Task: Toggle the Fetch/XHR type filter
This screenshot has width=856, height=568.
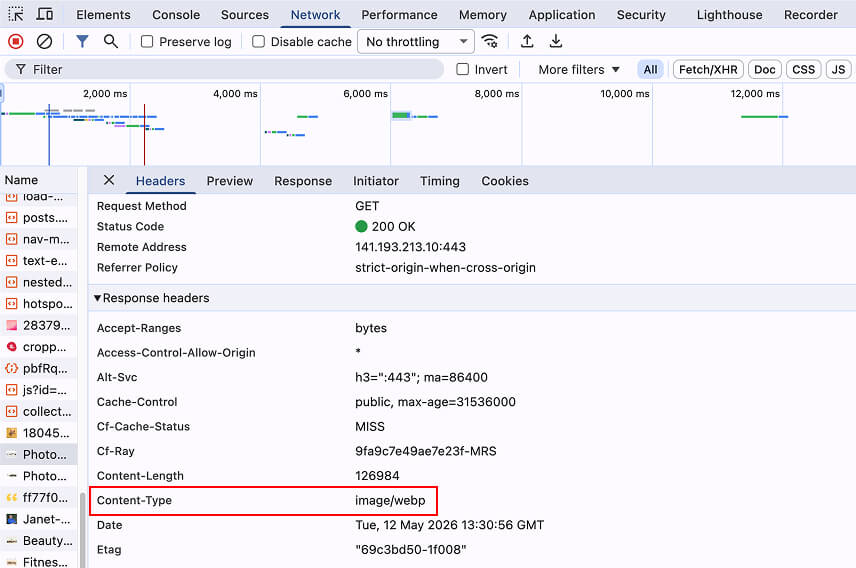Action: pos(708,69)
